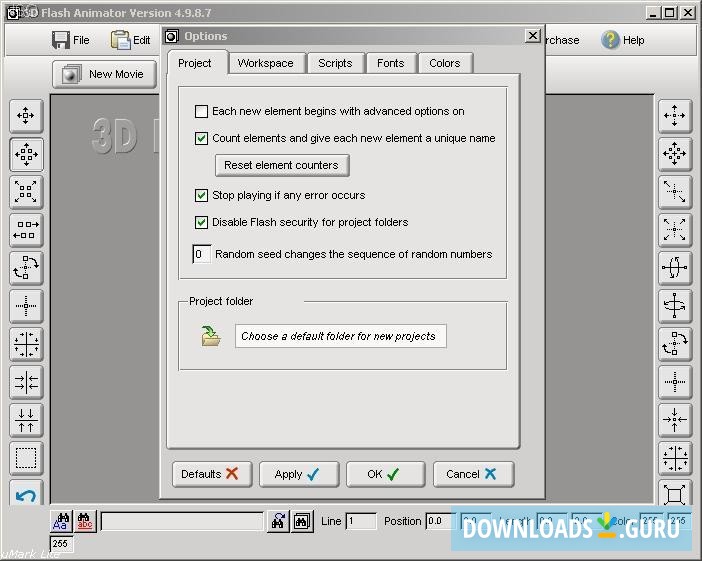Close the Options dialog
This screenshot has height=561, width=702.
[532, 36]
